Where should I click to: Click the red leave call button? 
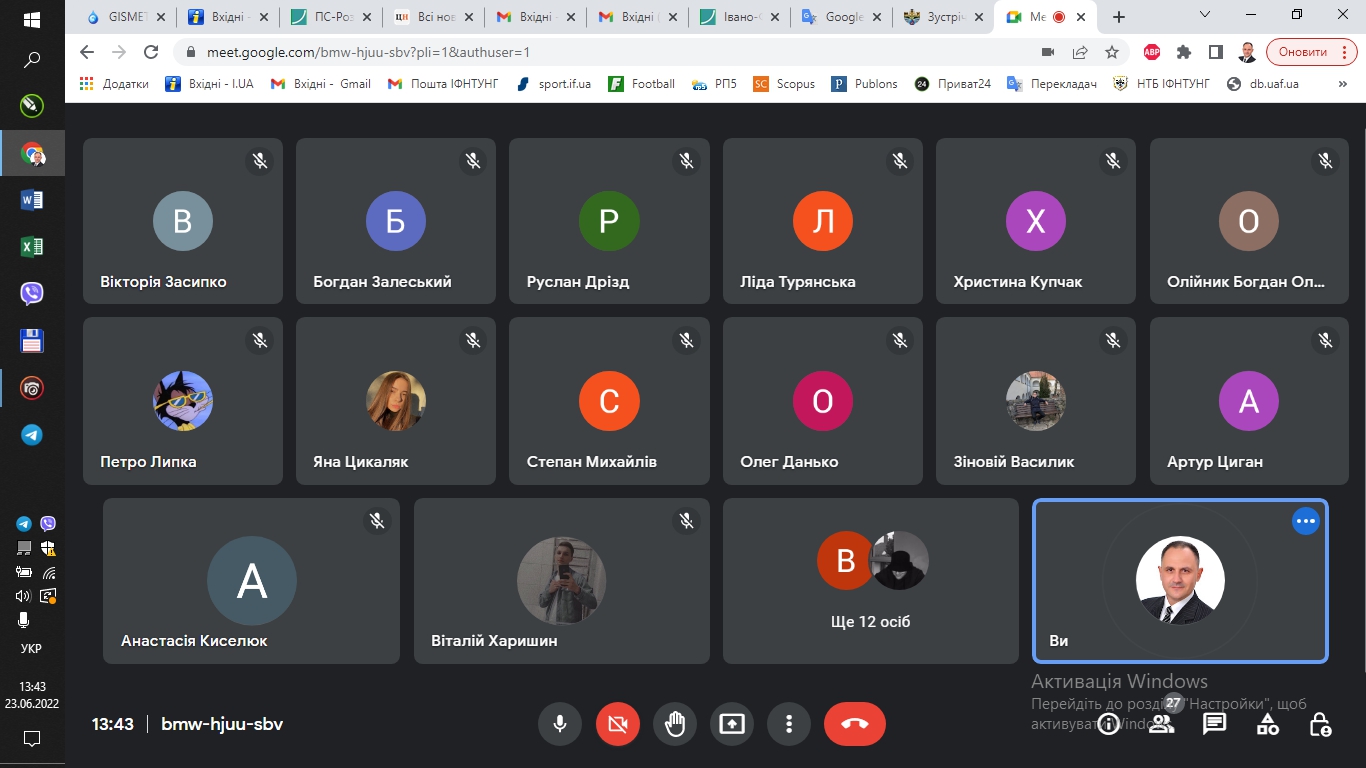(854, 724)
